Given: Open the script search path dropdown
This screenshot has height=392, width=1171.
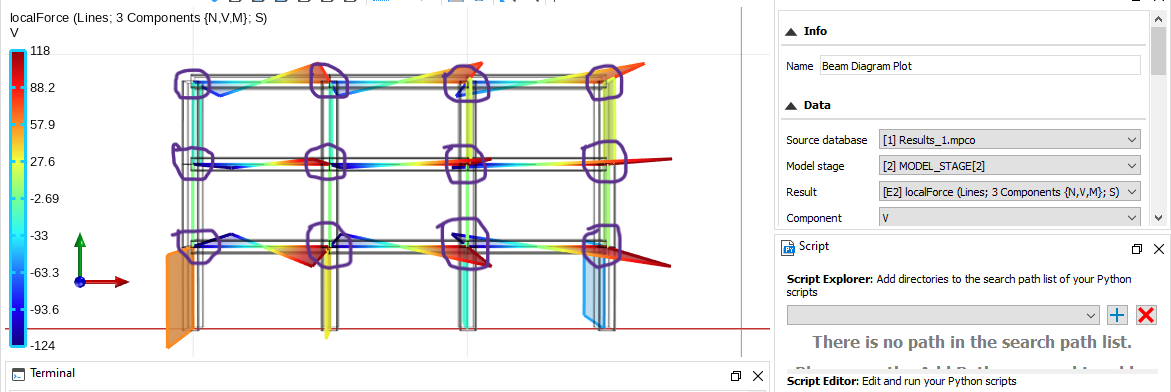Looking at the screenshot, I should click(943, 315).
